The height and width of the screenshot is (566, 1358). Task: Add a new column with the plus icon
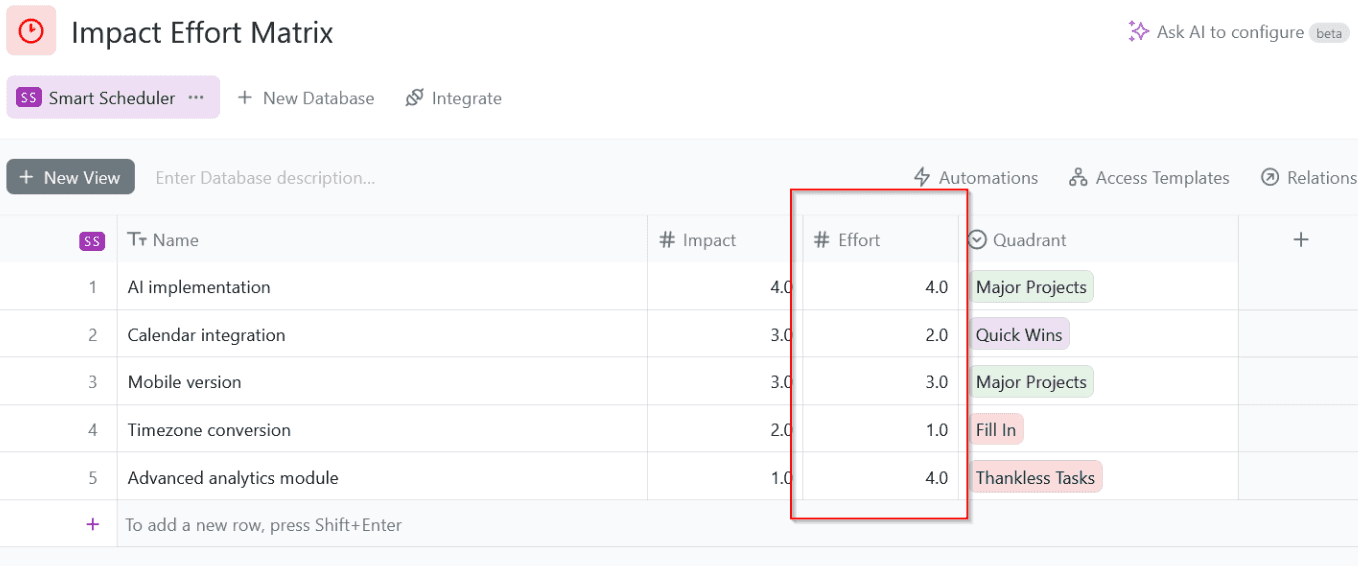tap(1300, 240)
